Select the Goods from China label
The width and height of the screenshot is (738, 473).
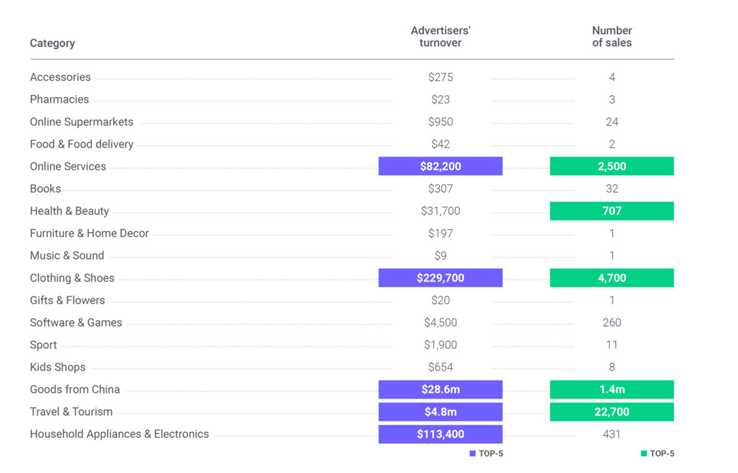tap(75, 390)
